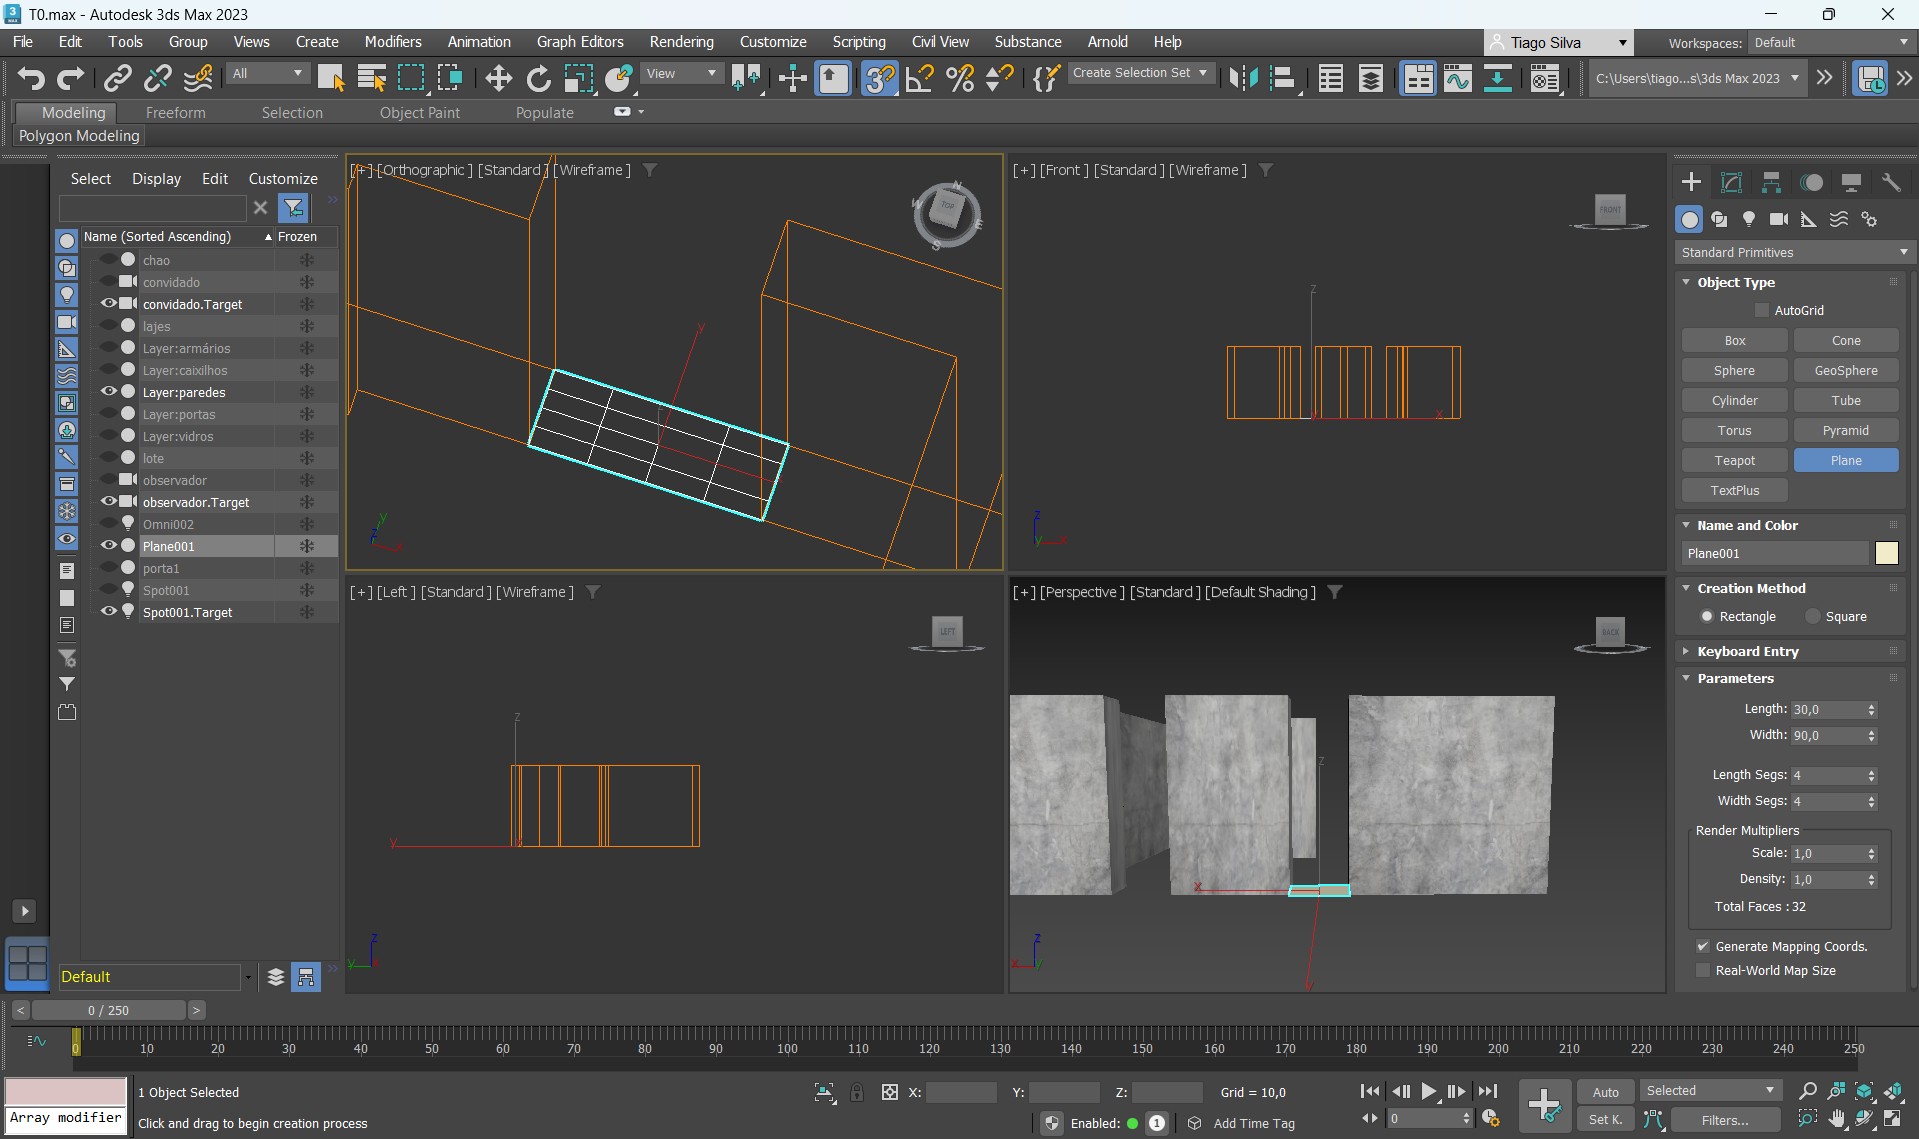Hide the Plane001 object via eye icon
This screenshot has height=1139, width=1919.
[109, 546]
